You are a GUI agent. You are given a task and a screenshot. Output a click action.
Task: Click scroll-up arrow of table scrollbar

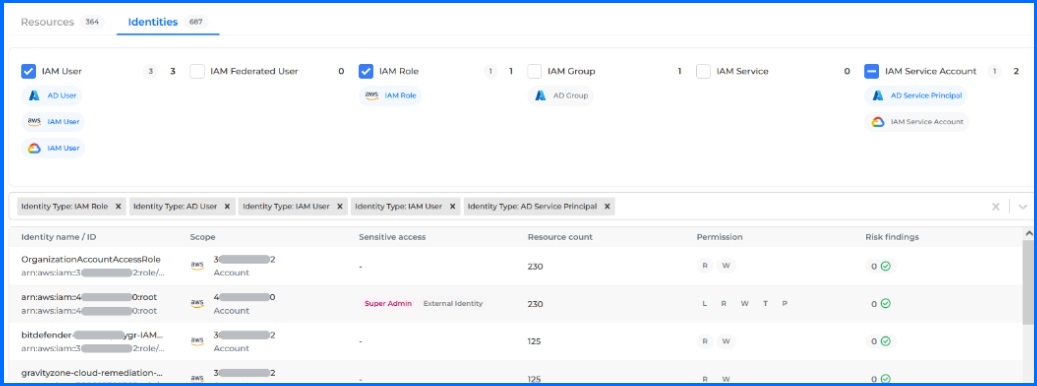pos(1028,233)
